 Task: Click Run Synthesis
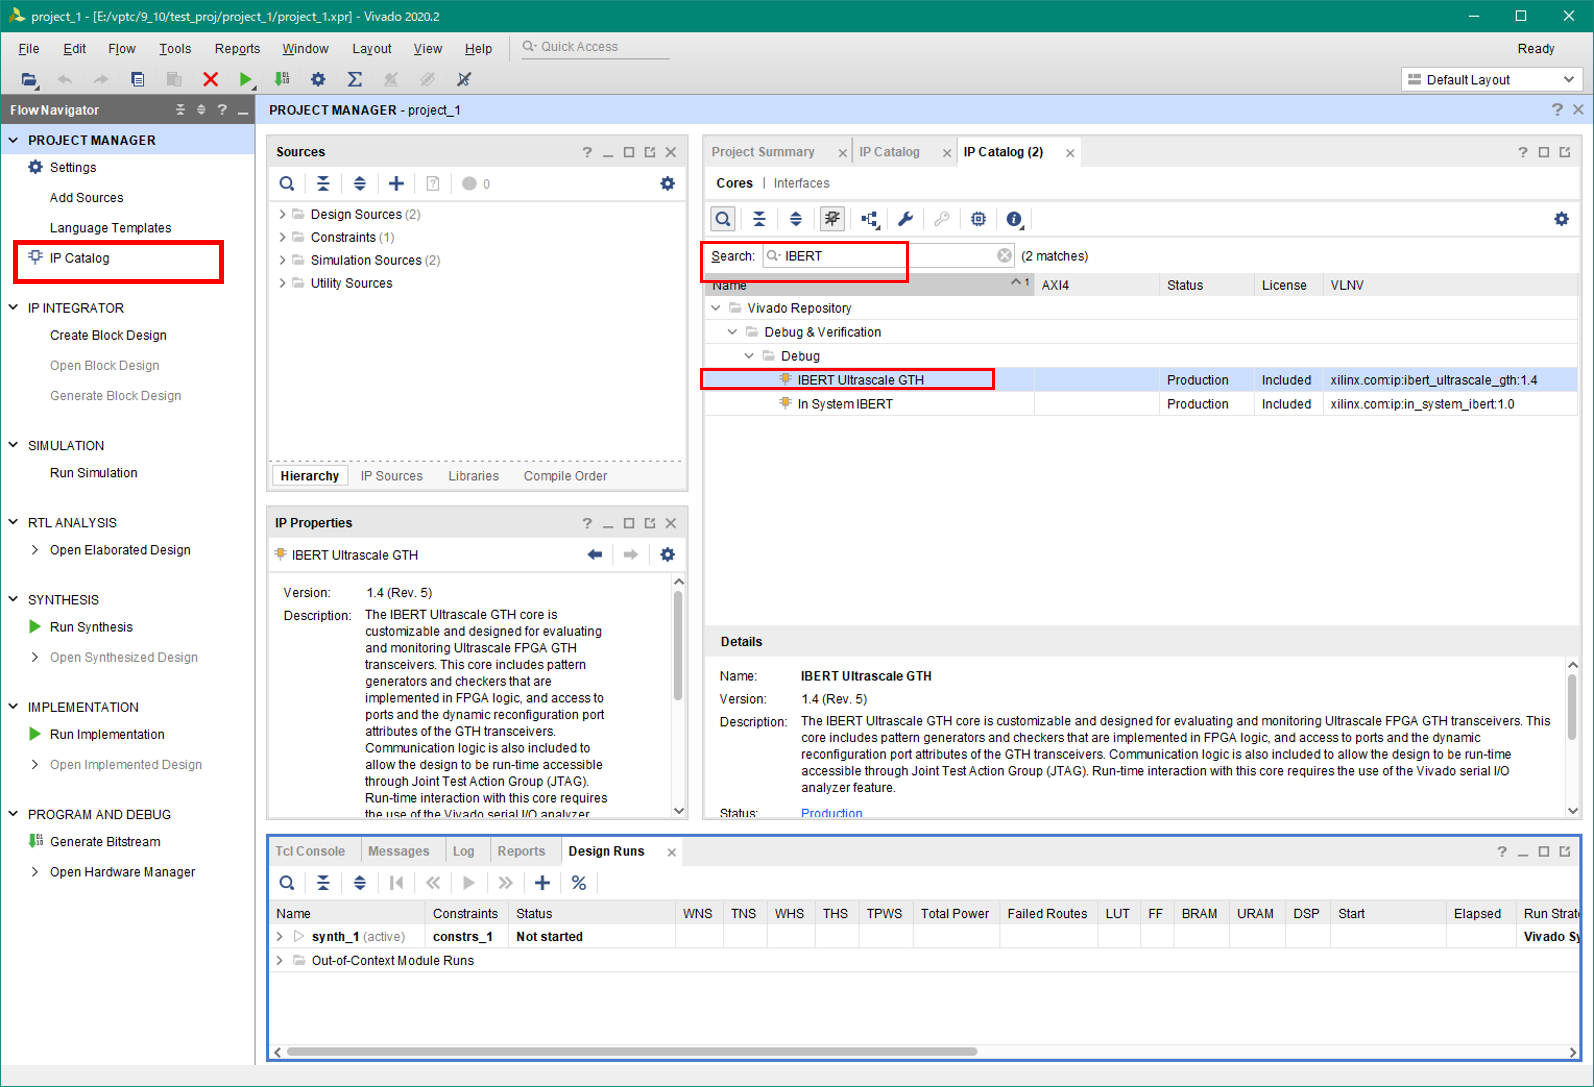tap(91, 627)
